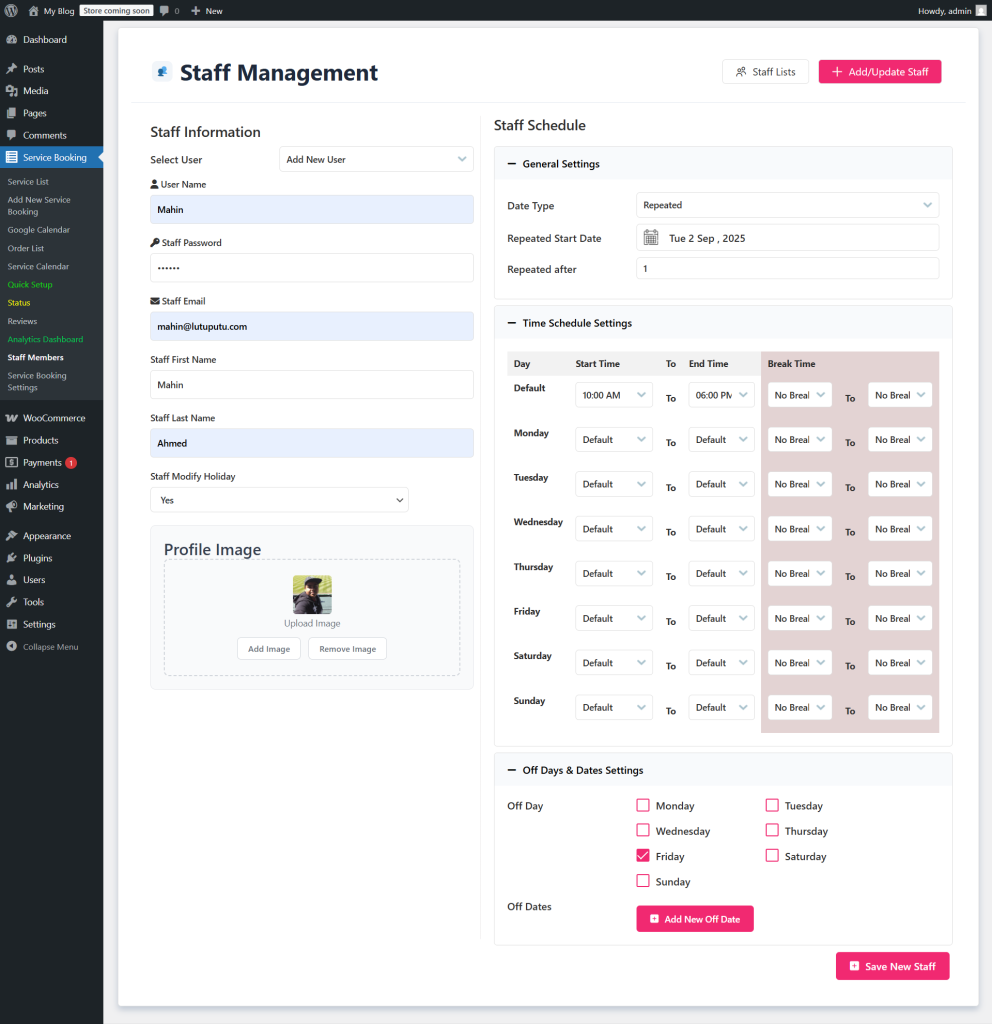Go to Analytics Dashboard submenu item
The image size is (992, 1024).
(45, 340)
